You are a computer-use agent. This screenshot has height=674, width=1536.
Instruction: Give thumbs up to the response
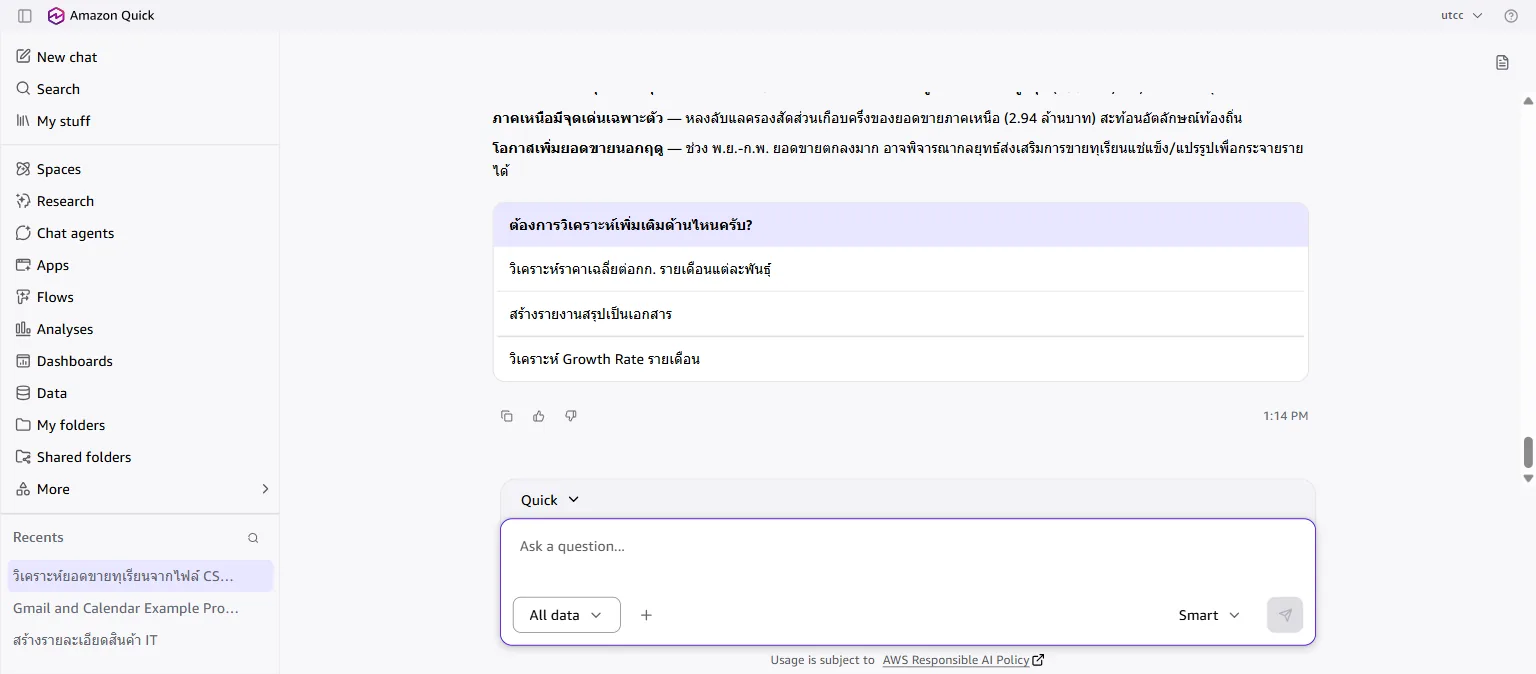coord(539,416)
